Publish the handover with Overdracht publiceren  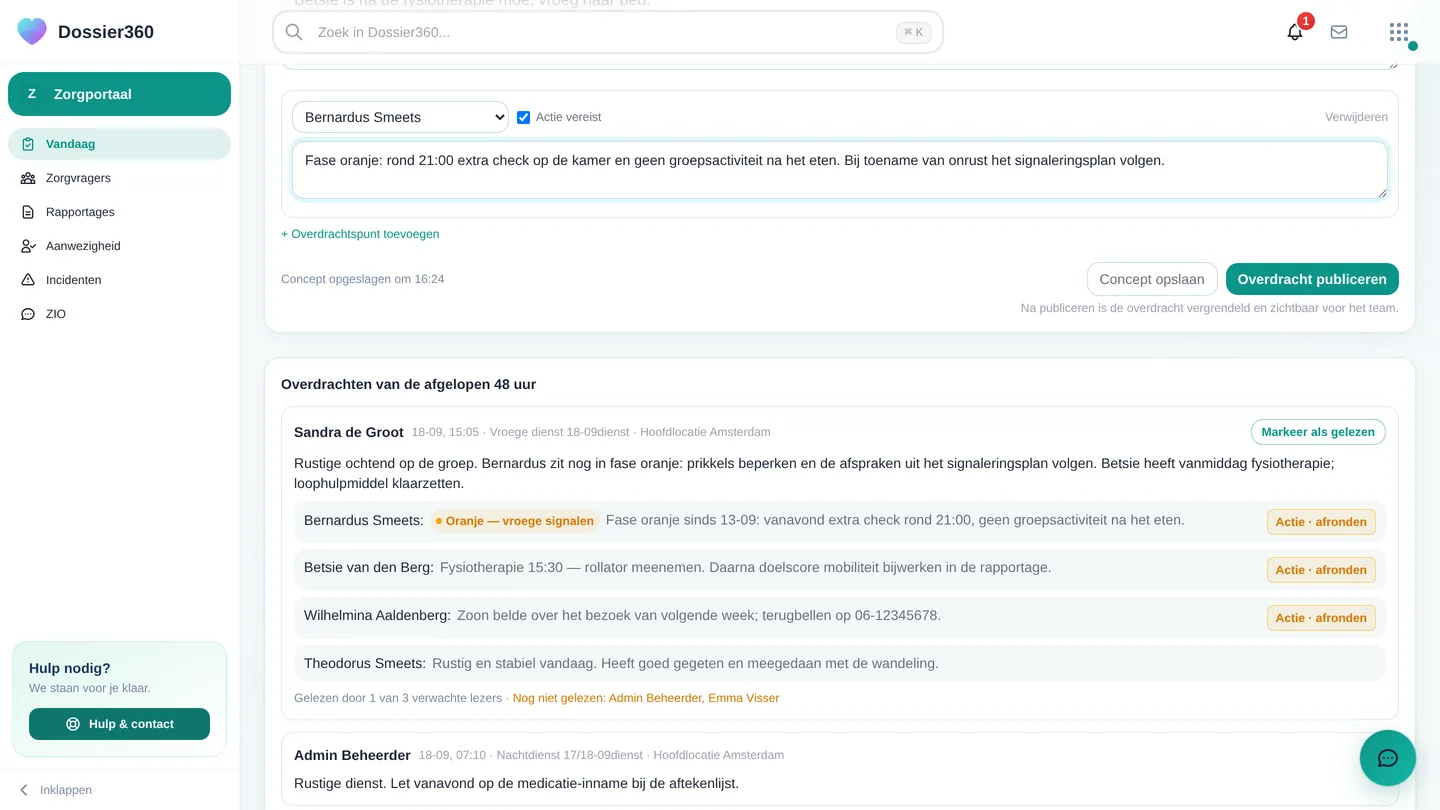pyautogui.click(x=1312, y=279)
